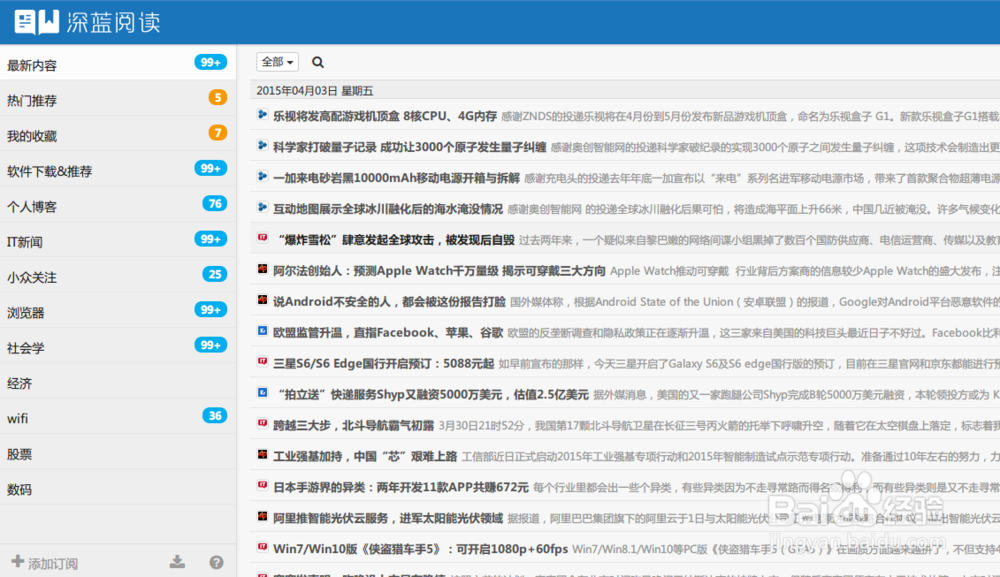The width and height of the screenshot is (1000, 577).
Task: Select 最新内容 in the sidebar
Action: click(118, 62)
